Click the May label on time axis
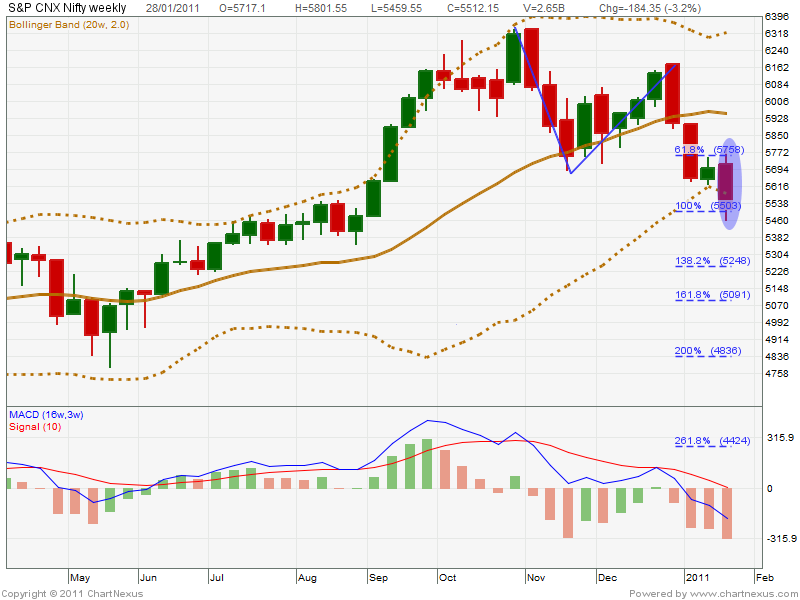 [80, 578]
